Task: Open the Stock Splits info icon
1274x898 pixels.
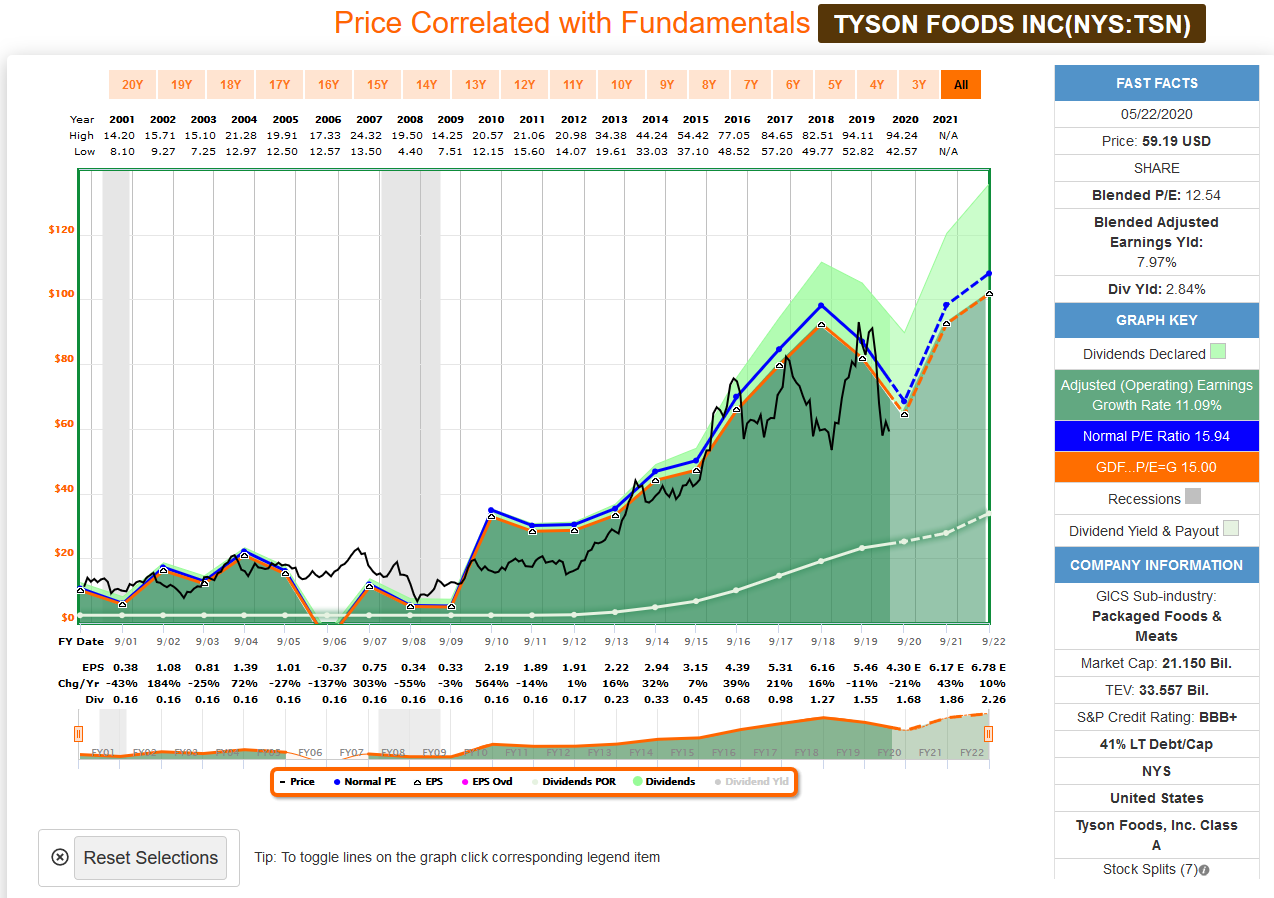Action: point(1204,870)
